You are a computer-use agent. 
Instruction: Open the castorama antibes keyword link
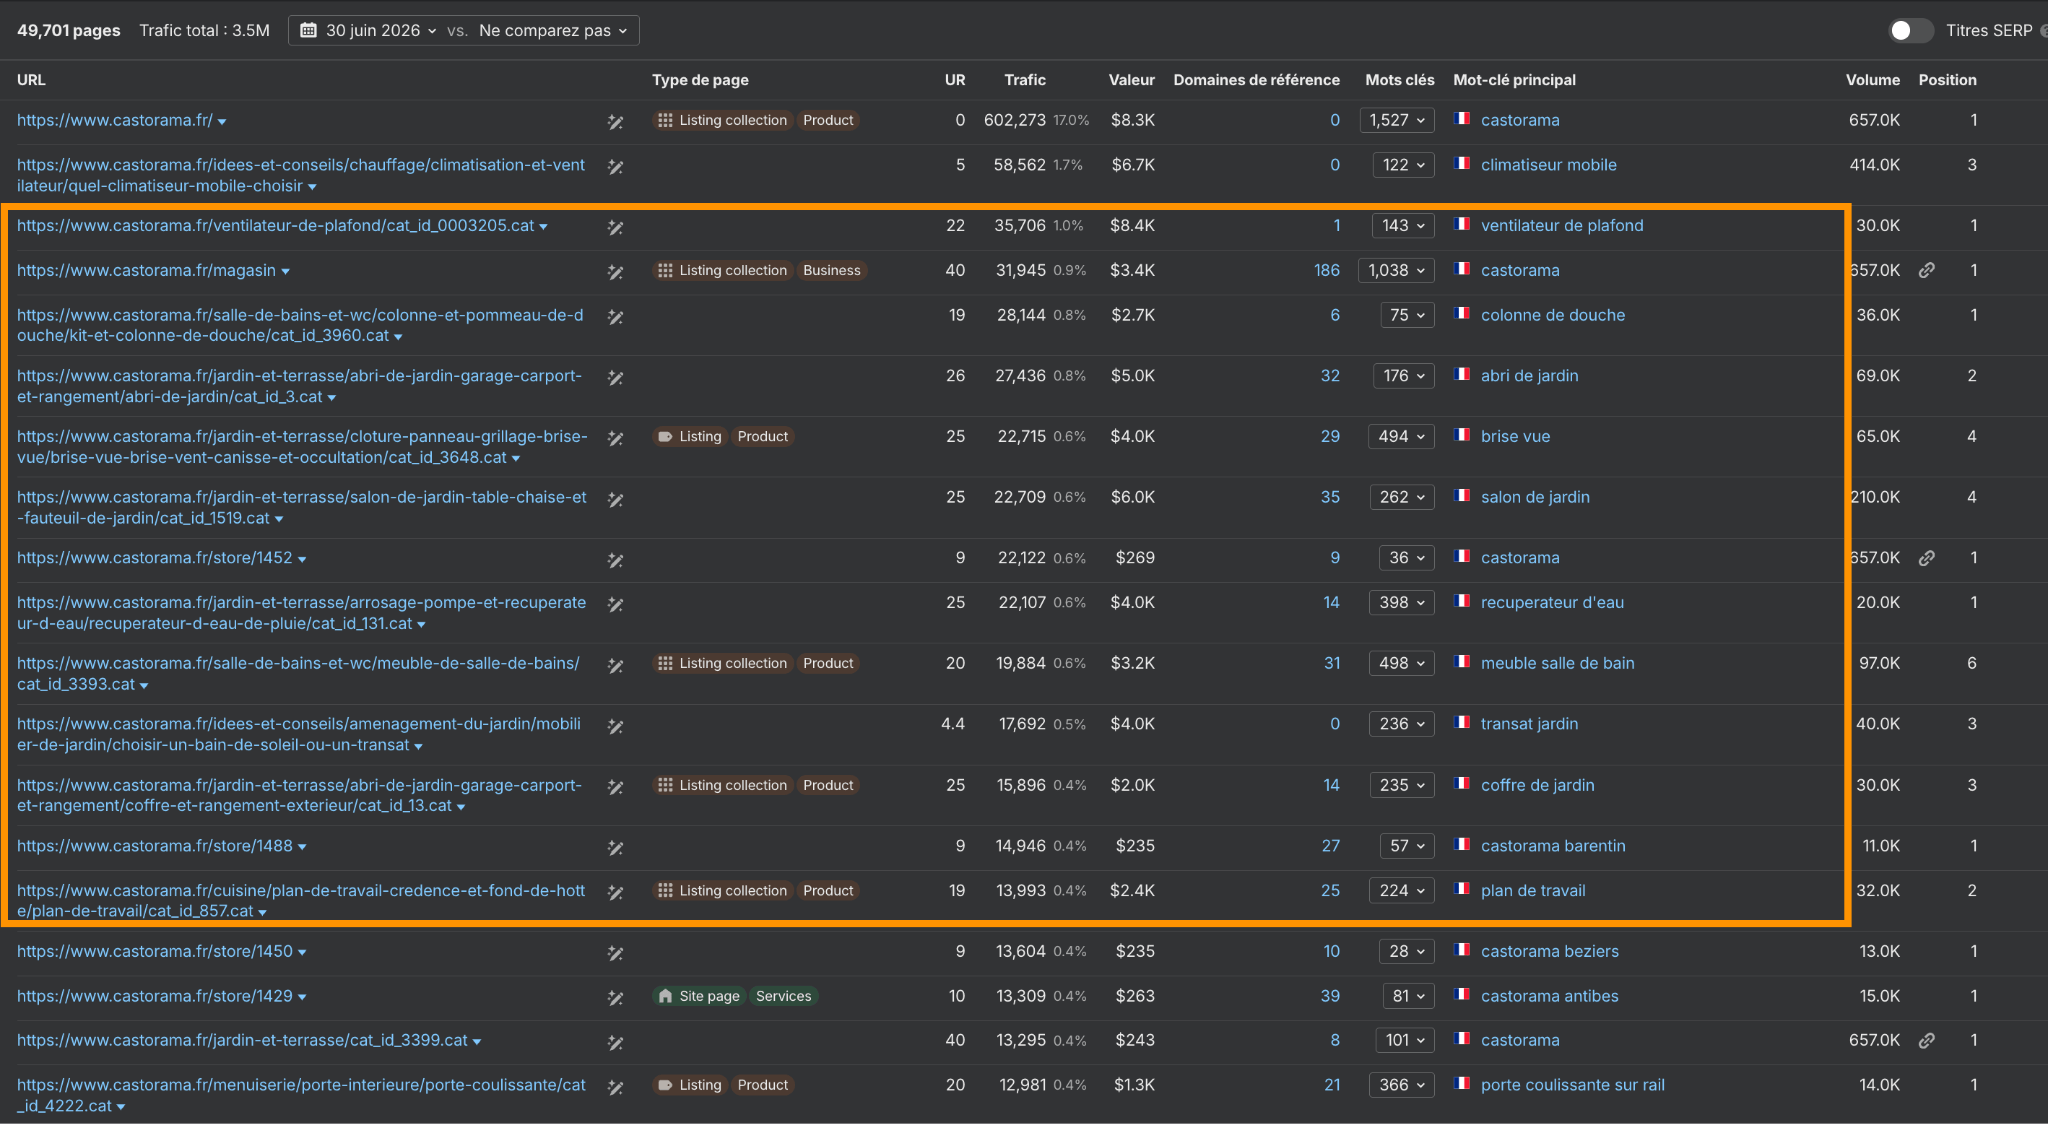1549,996
